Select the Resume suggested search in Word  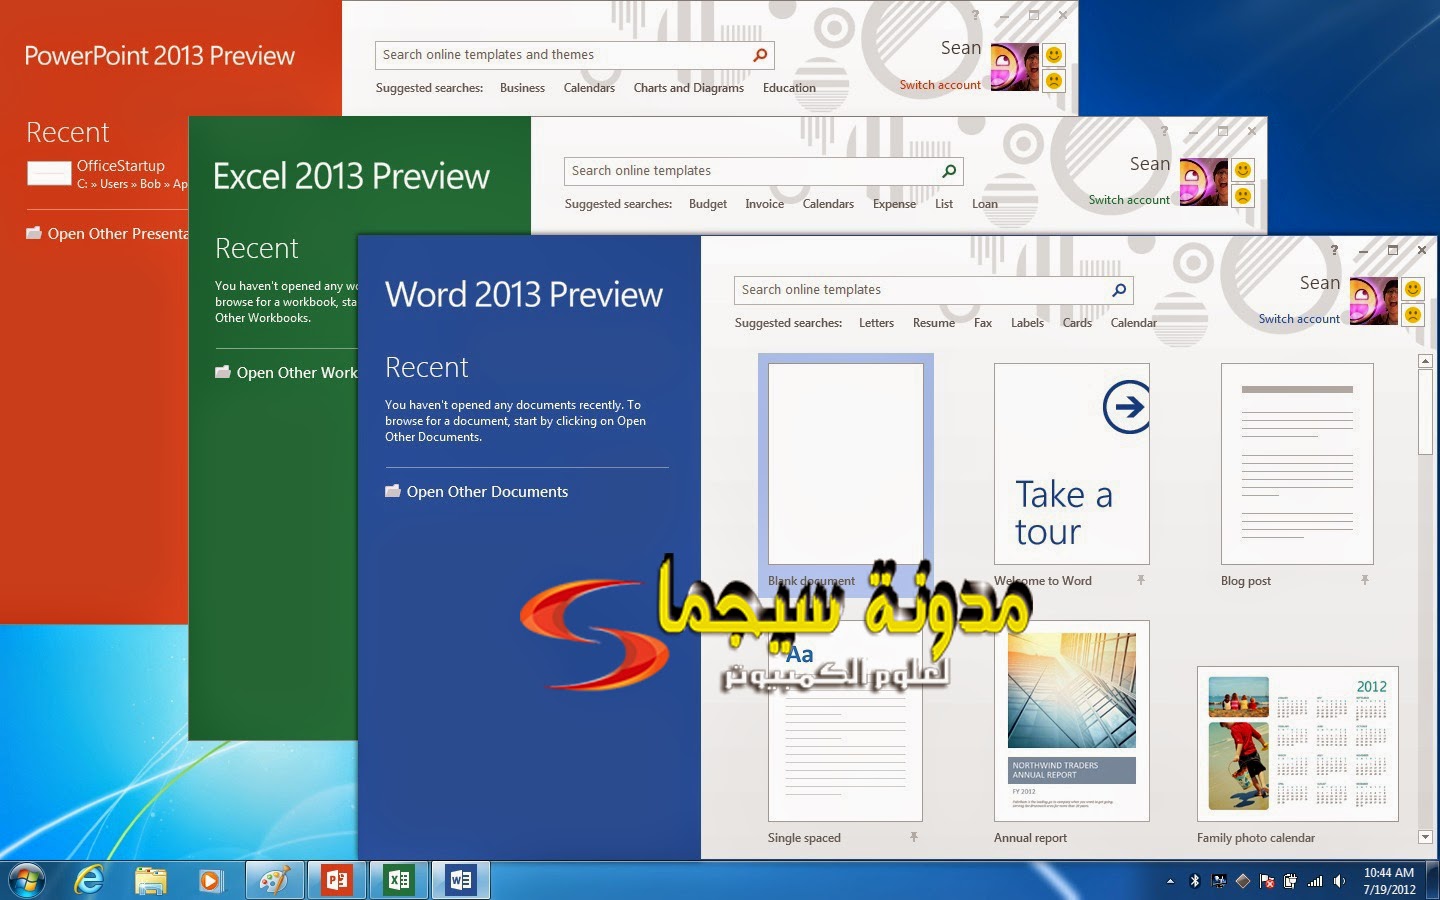click(933, 322)
